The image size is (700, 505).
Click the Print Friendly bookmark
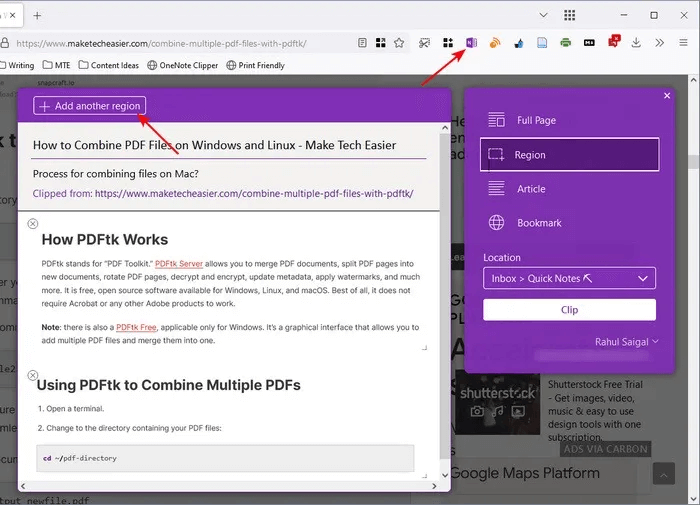[x=255, y=65]
